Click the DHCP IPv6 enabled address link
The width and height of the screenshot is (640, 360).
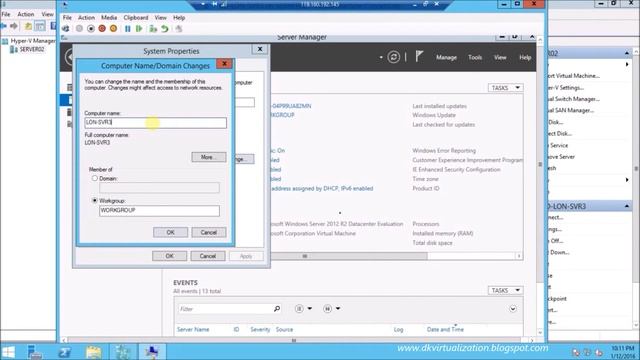pos(322,189)
